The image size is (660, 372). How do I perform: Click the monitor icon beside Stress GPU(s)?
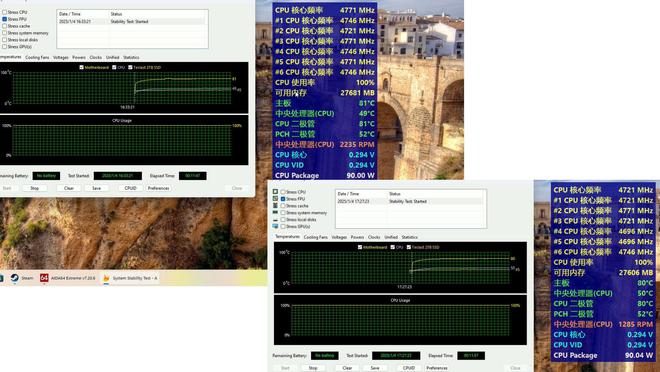tap(275, 226)
